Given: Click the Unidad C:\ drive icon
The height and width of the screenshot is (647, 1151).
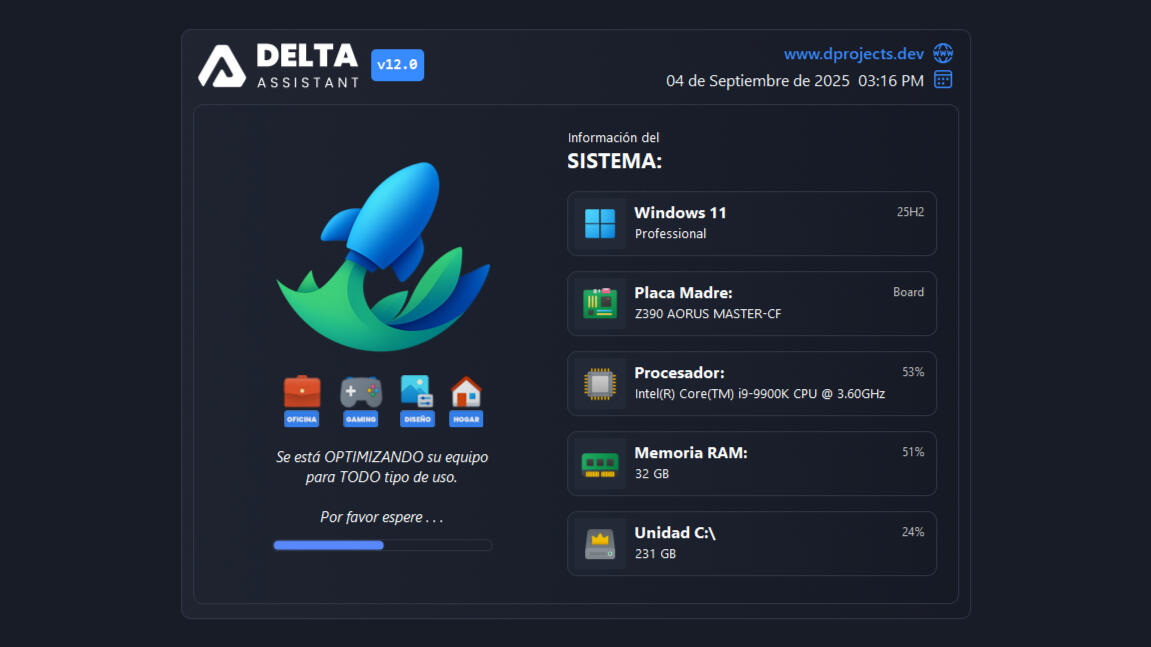Looking at the screenshot, I should tap(600, 544).
